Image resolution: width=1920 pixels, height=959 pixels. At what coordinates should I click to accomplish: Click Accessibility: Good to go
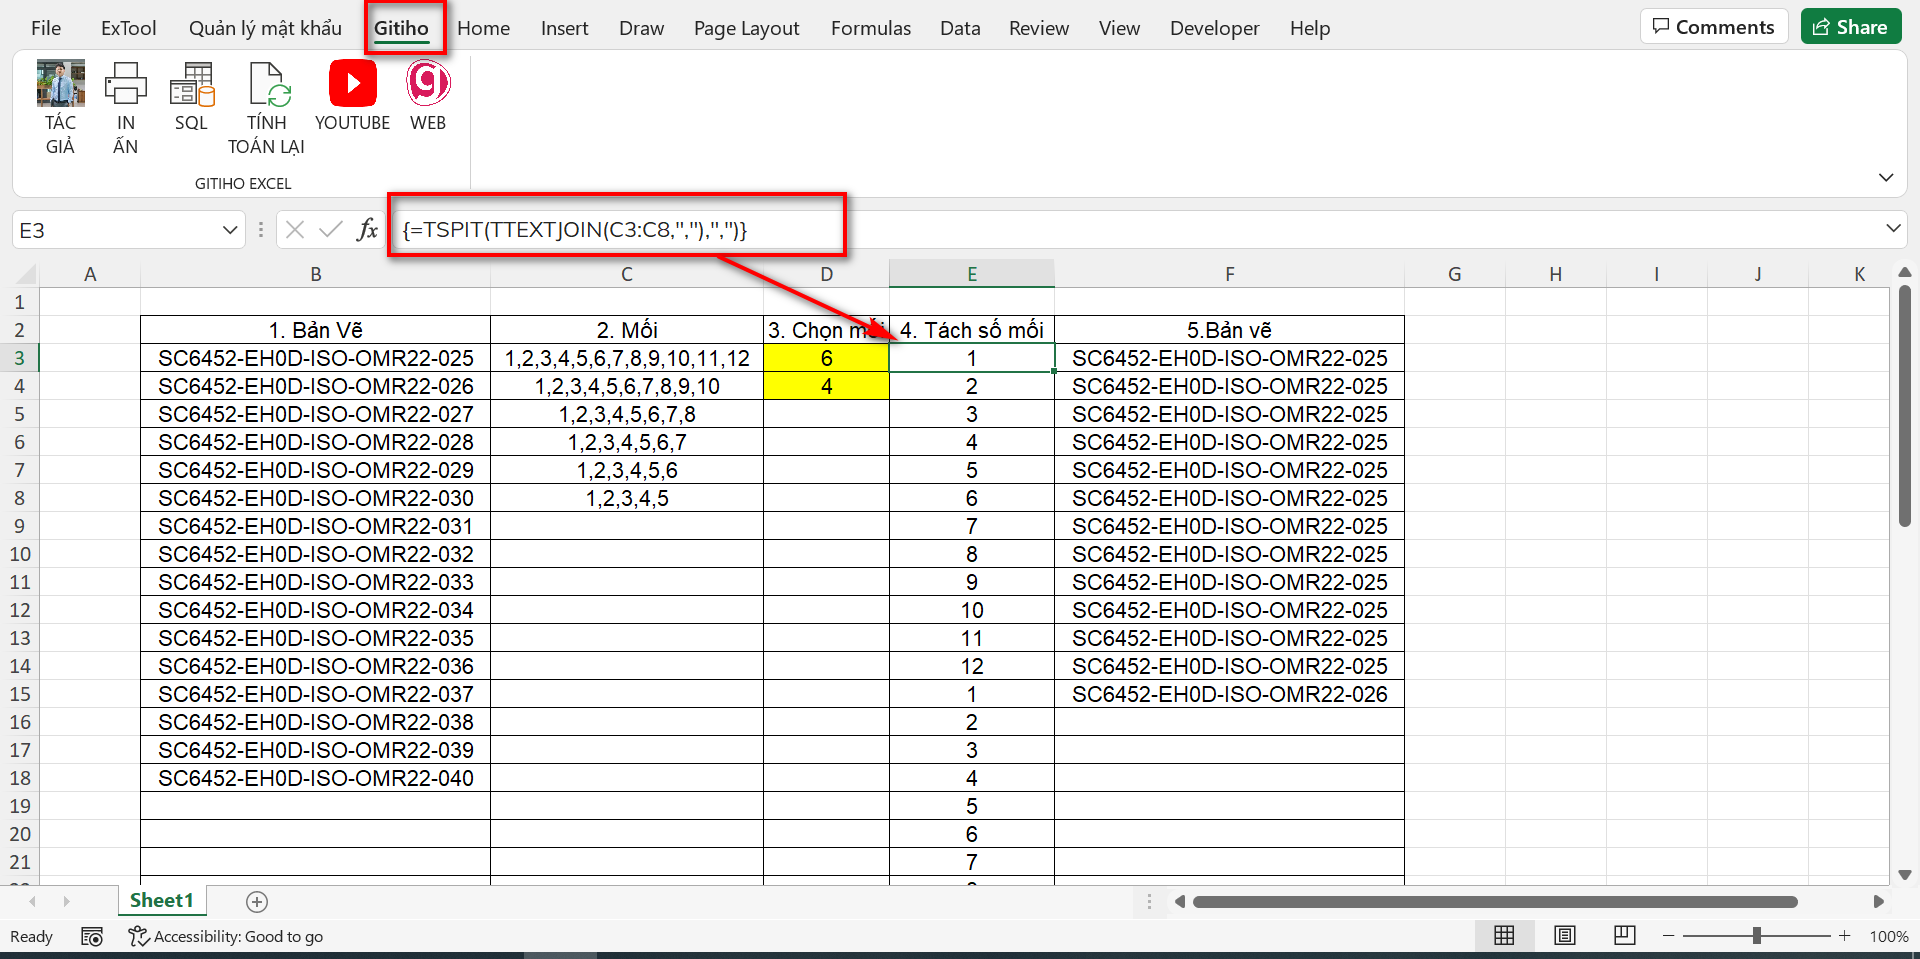click(x=238, y=937)
